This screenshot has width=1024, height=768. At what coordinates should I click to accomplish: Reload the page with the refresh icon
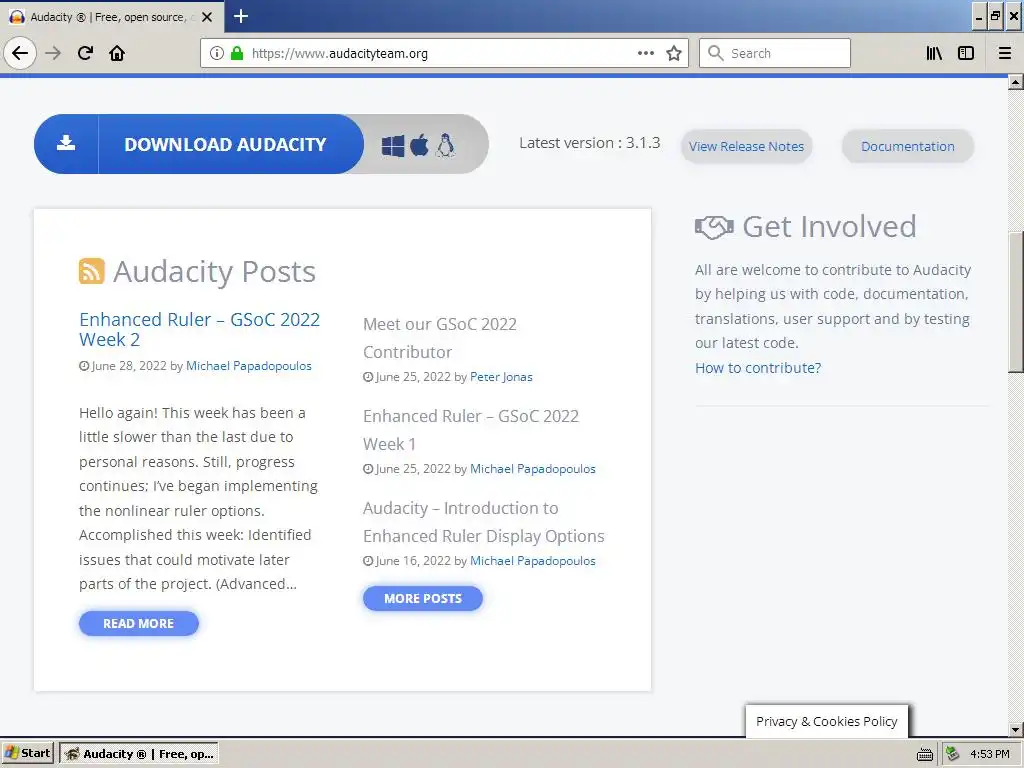tap(85, 53)
